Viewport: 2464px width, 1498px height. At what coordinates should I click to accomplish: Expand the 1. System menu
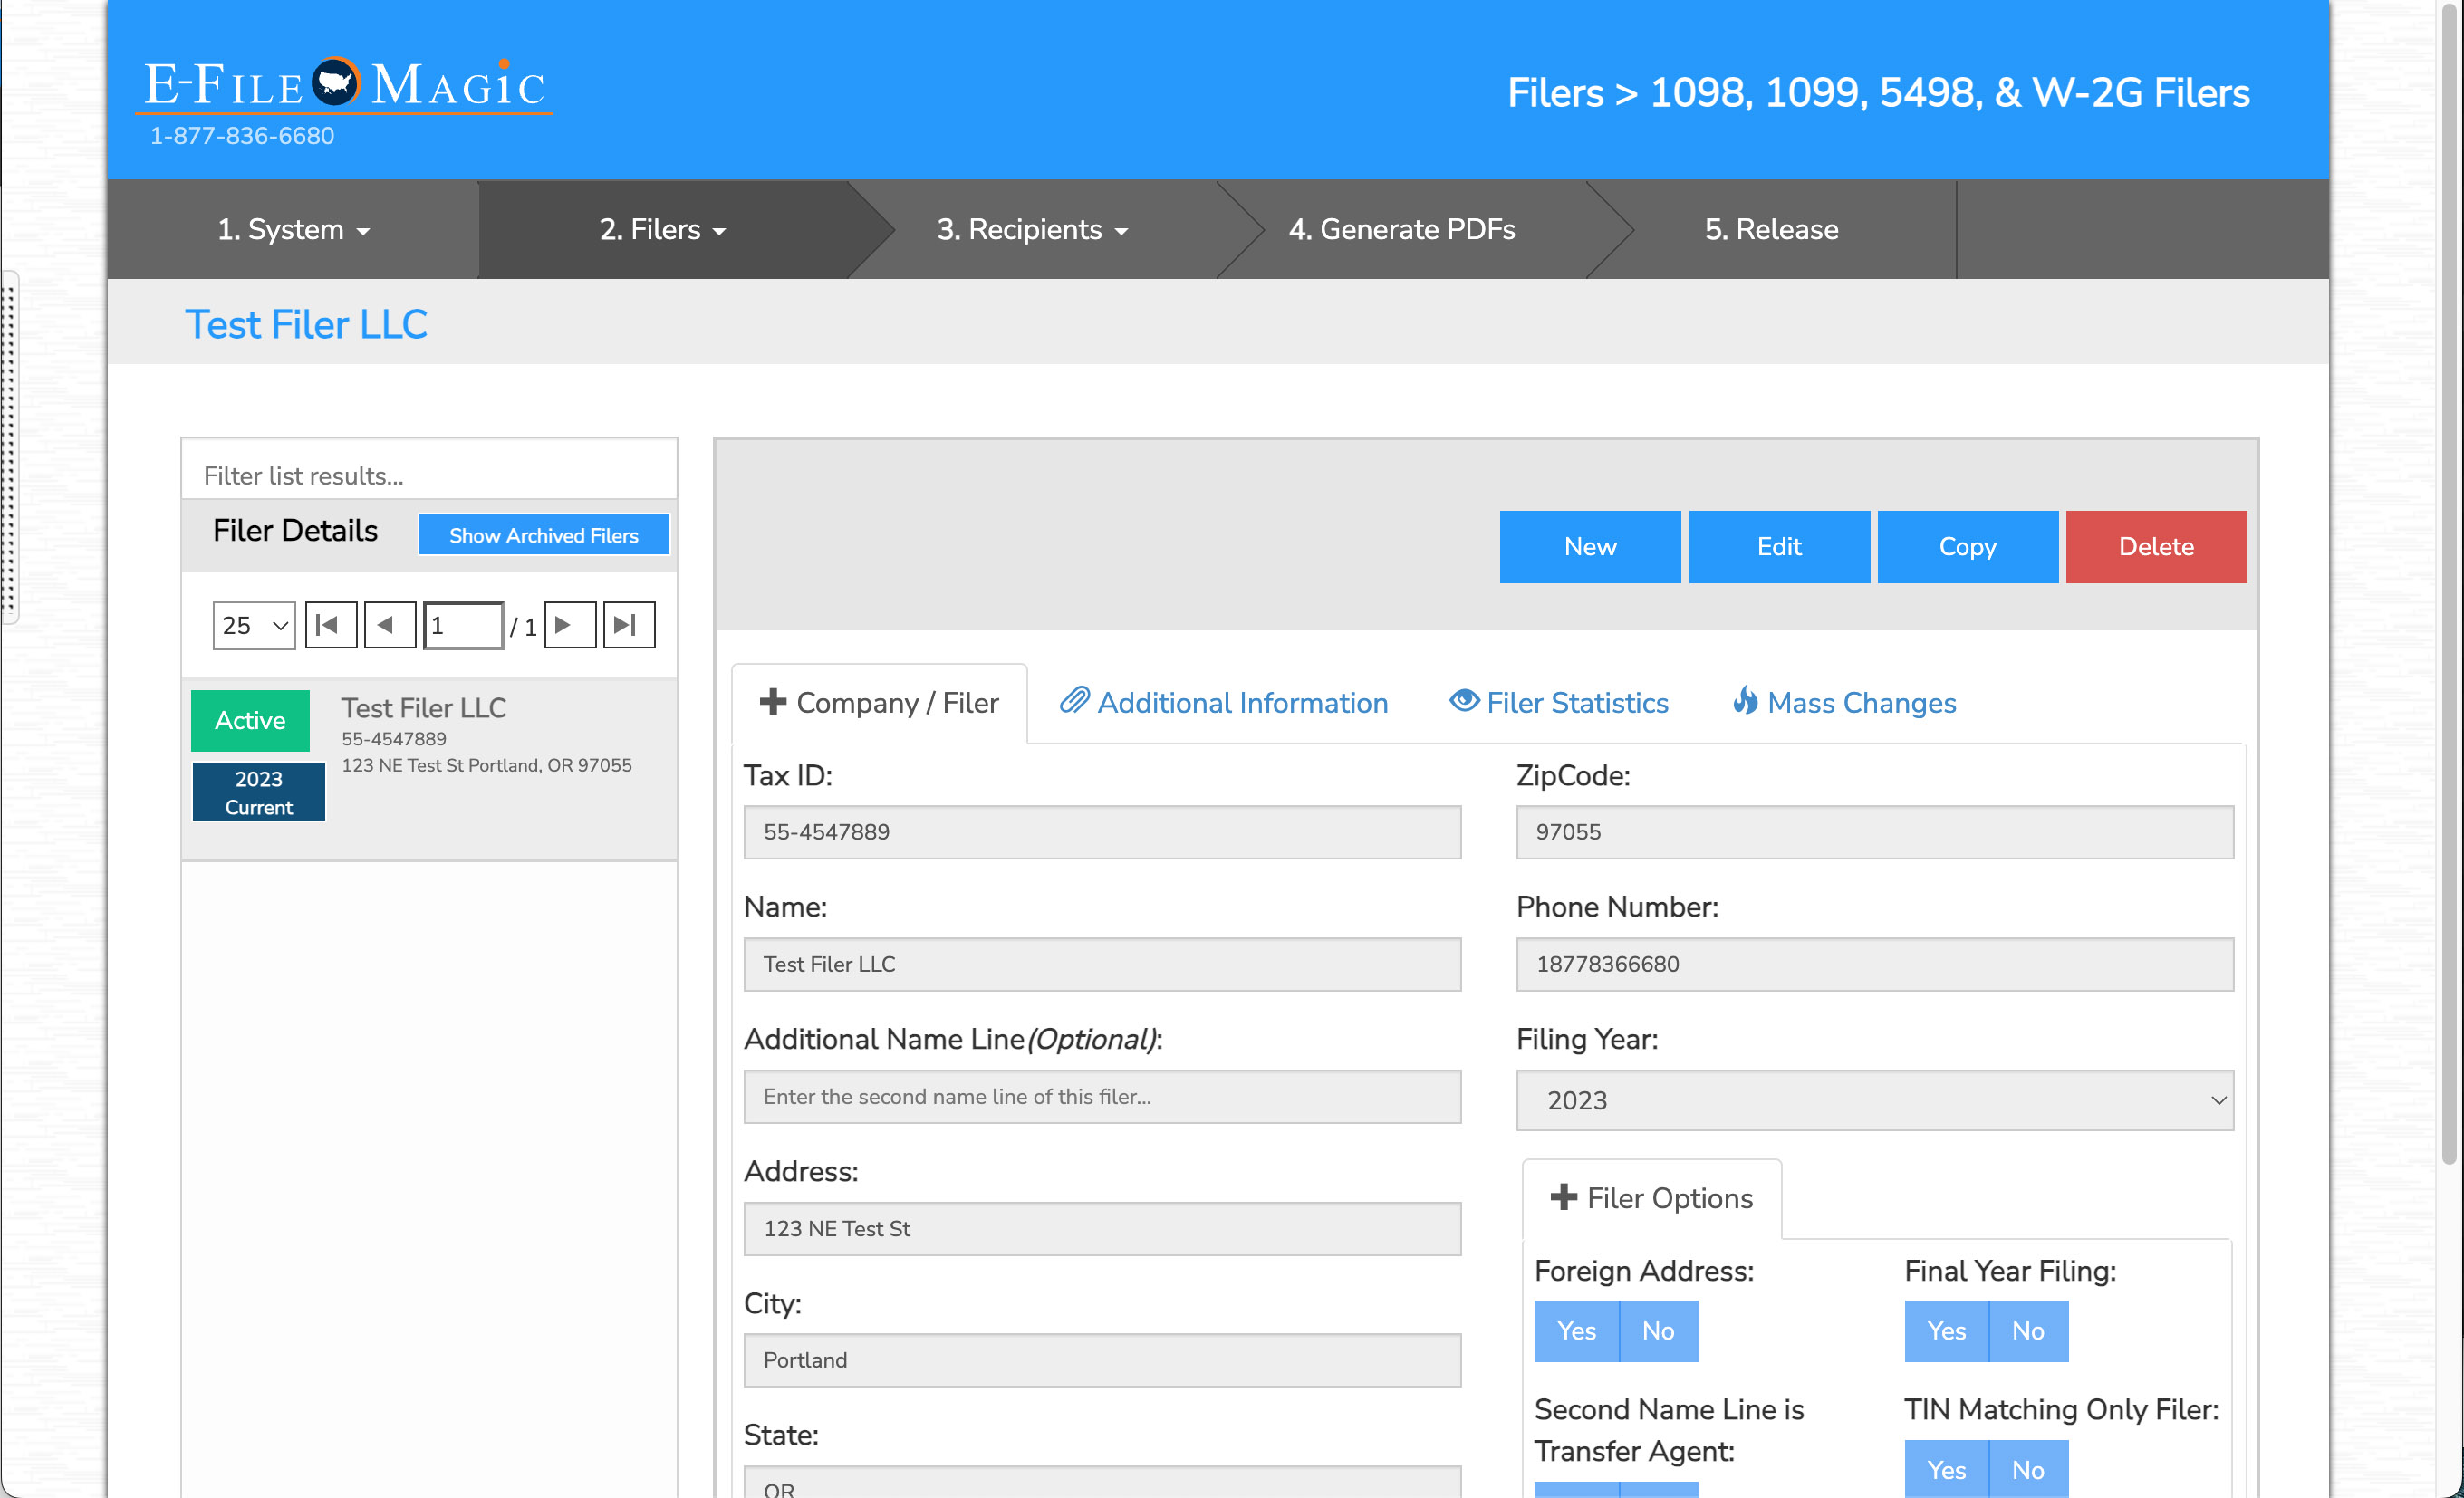pos(293,230)
